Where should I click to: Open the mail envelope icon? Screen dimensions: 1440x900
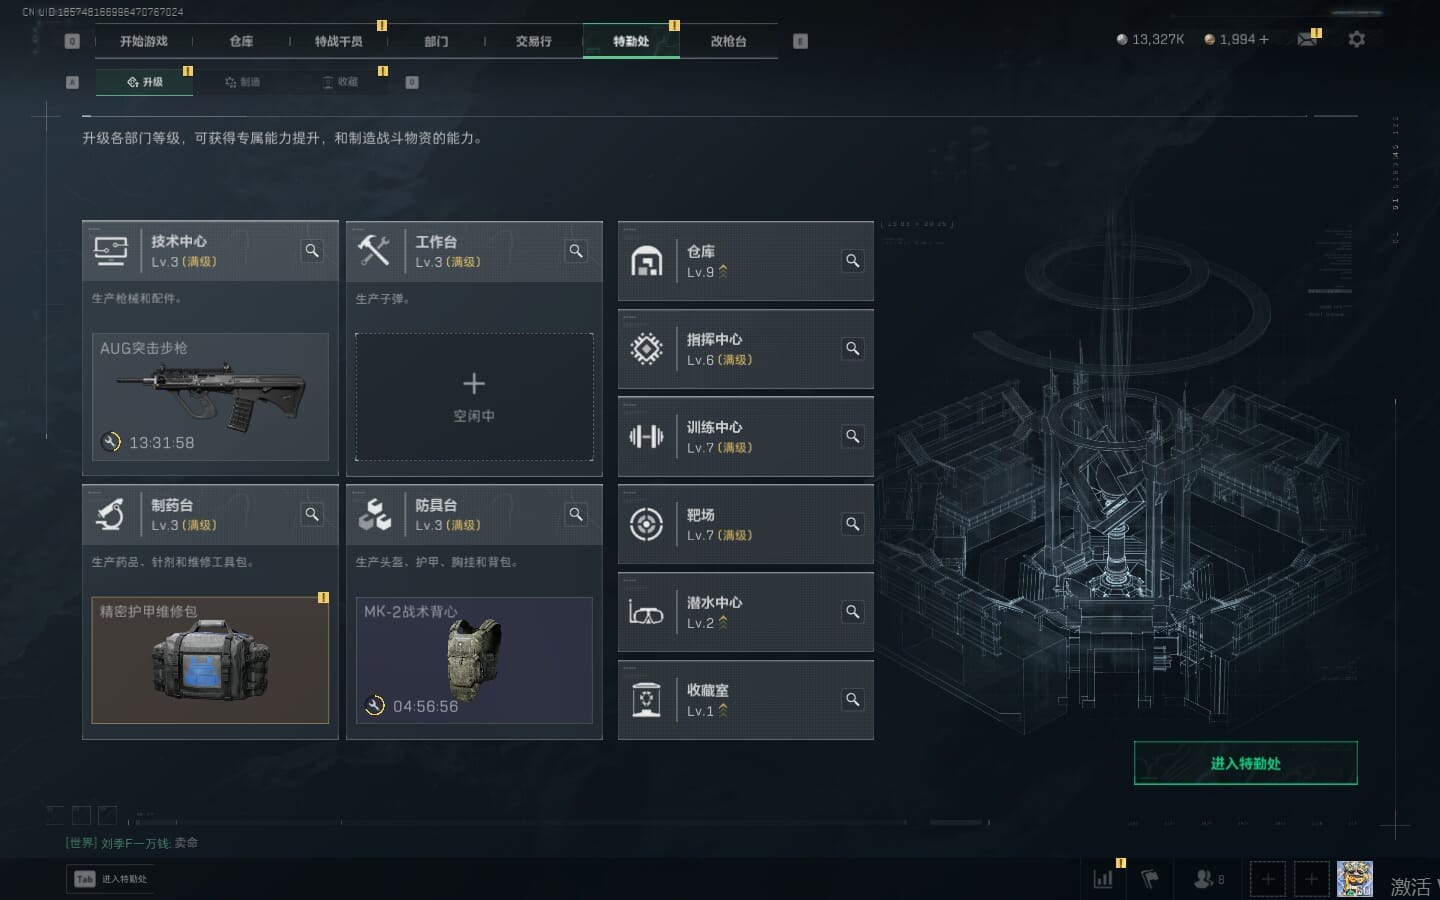point(1307,39)
